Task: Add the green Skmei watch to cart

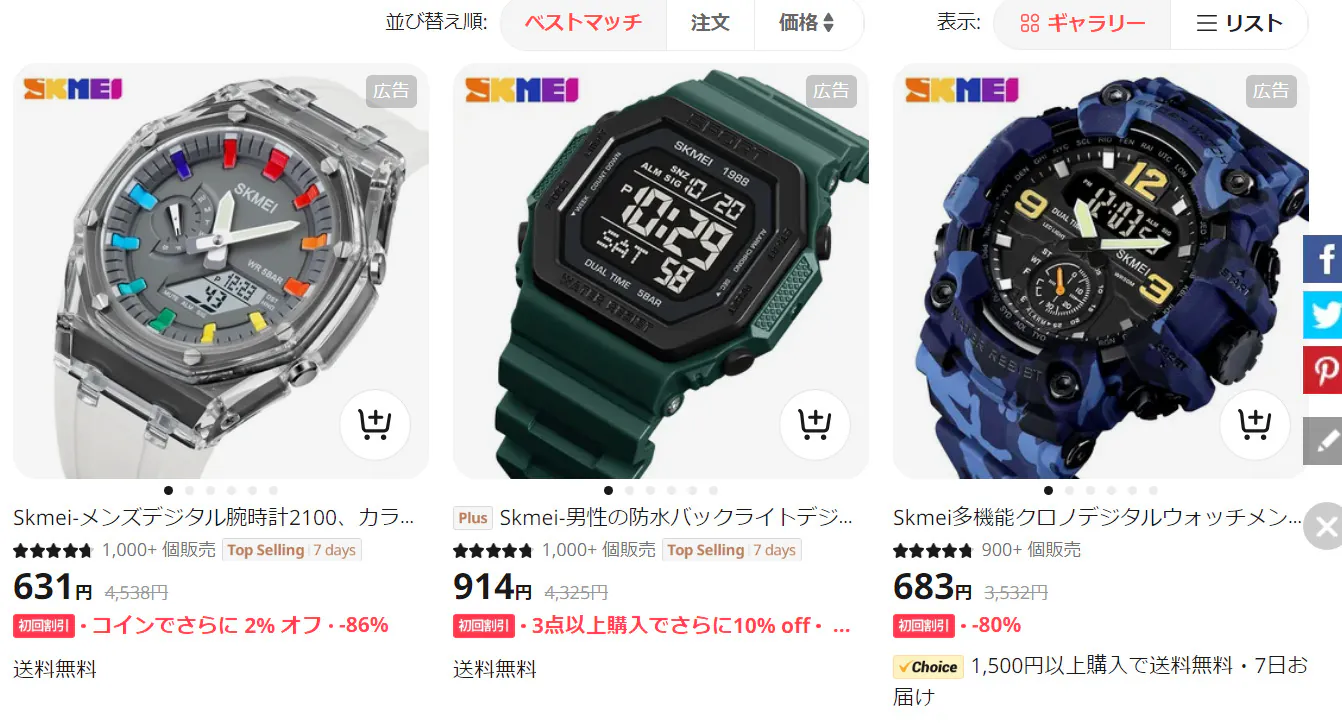Action: tap(815, 425)
